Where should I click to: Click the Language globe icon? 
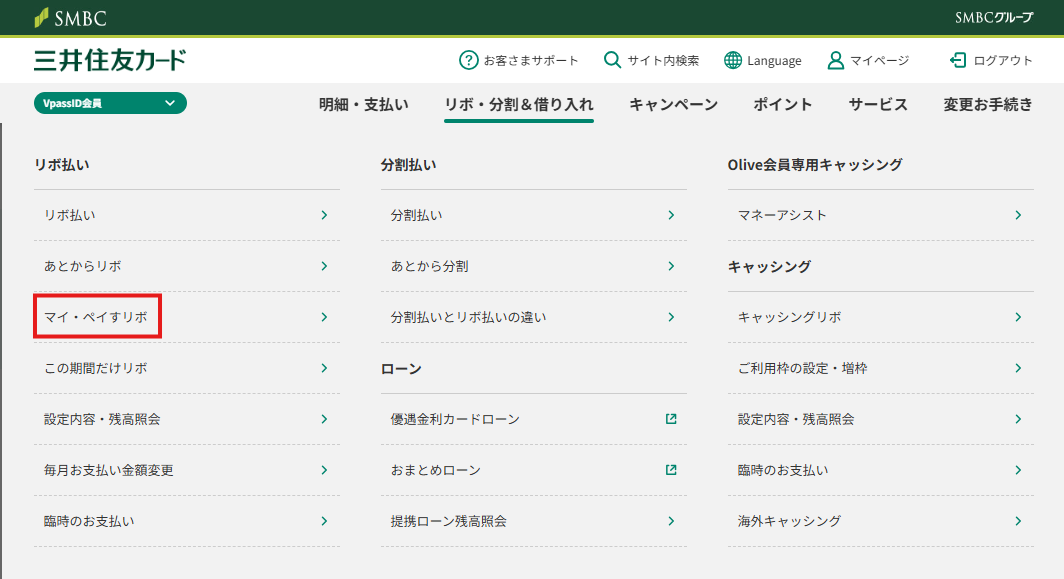[733, 60]
